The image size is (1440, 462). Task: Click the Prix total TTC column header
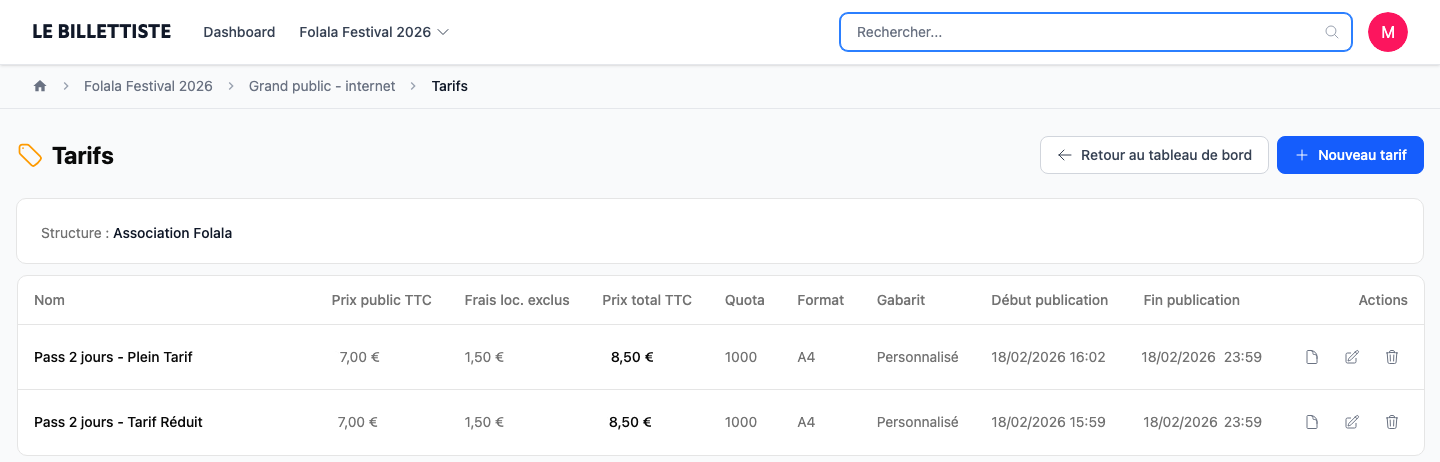pos(647,300)
